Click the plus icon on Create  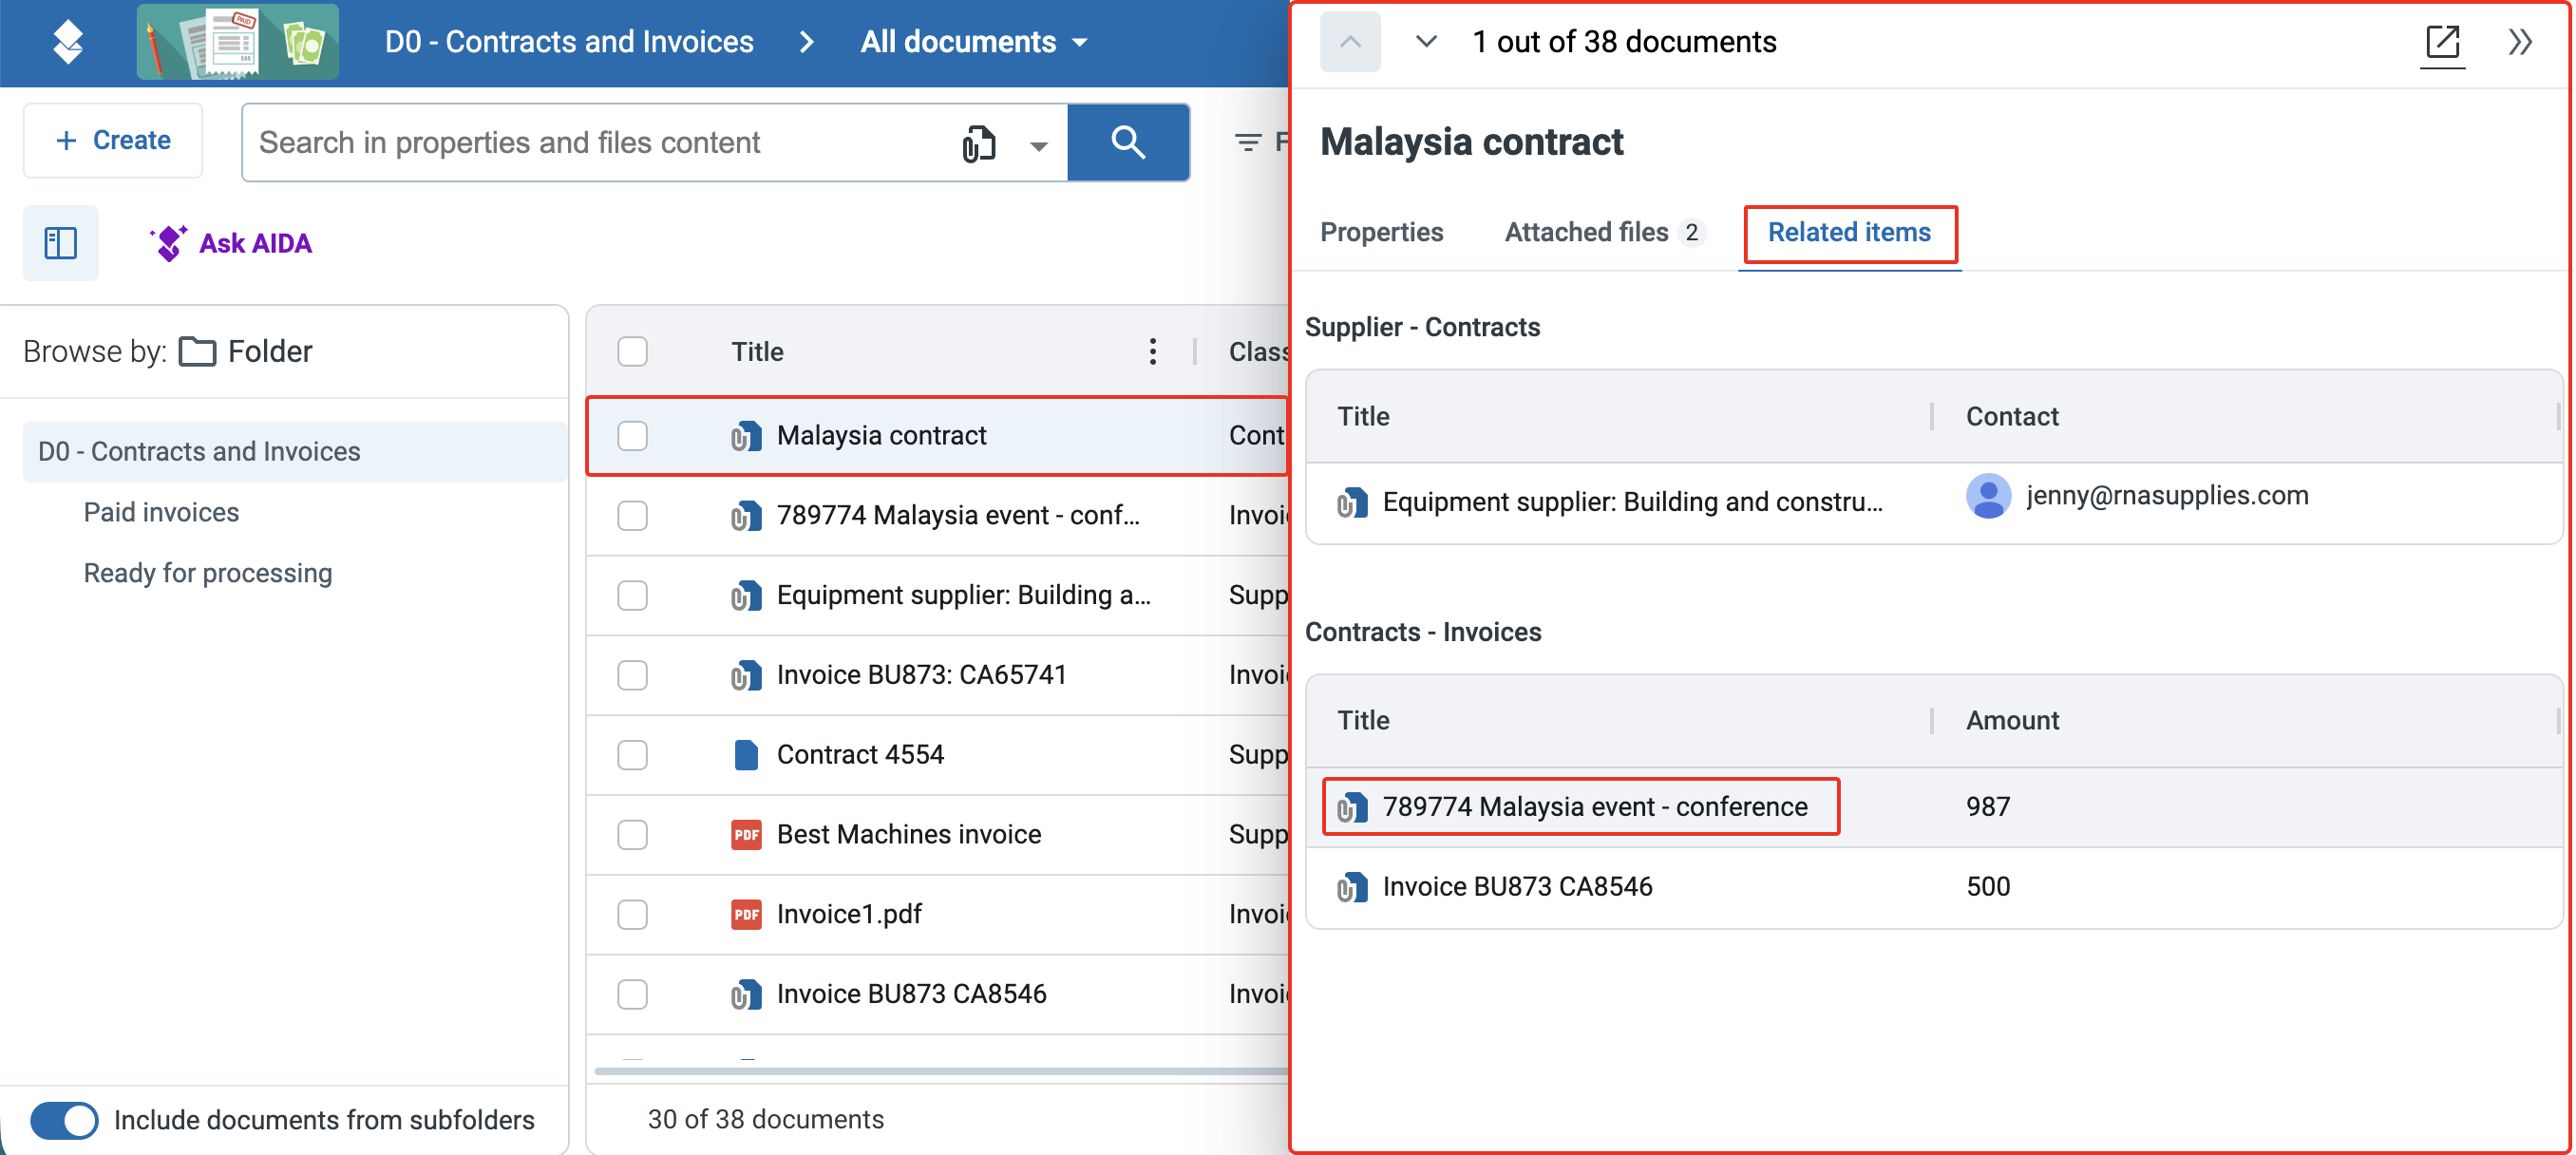tap(66, 141)
